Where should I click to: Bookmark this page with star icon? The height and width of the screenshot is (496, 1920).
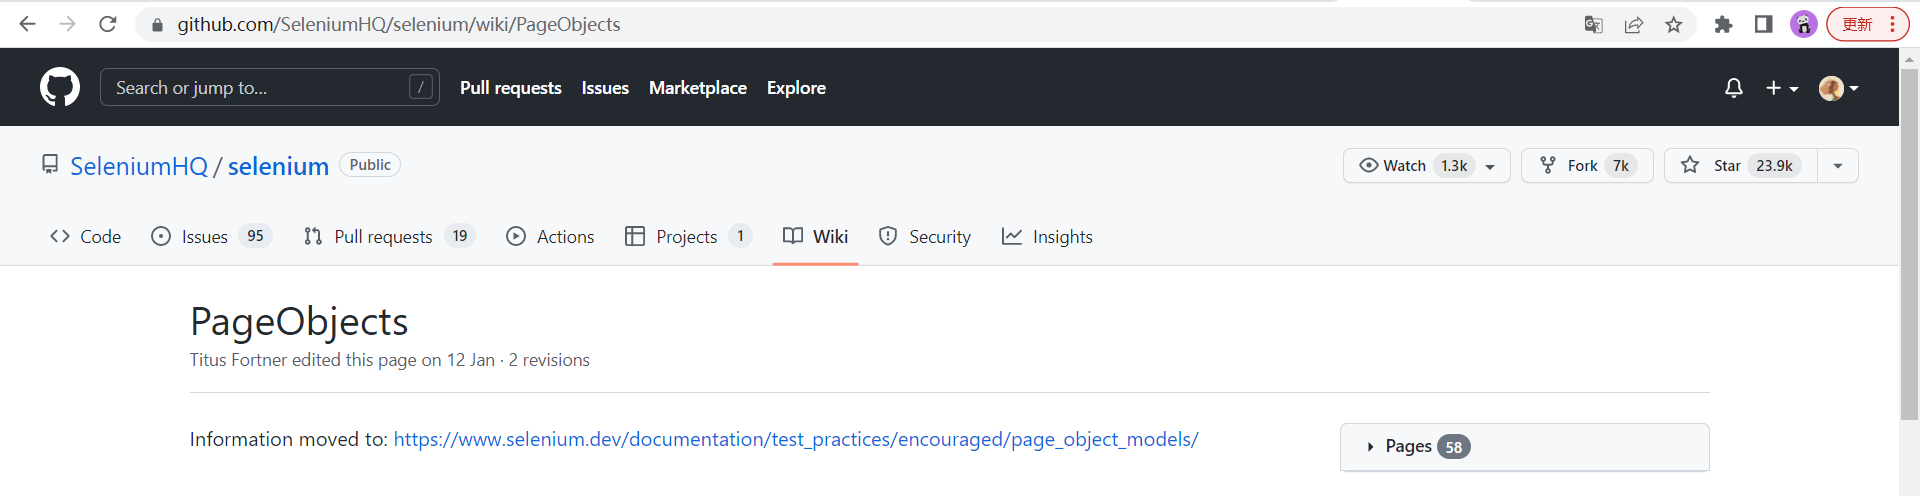(1674, 25)
